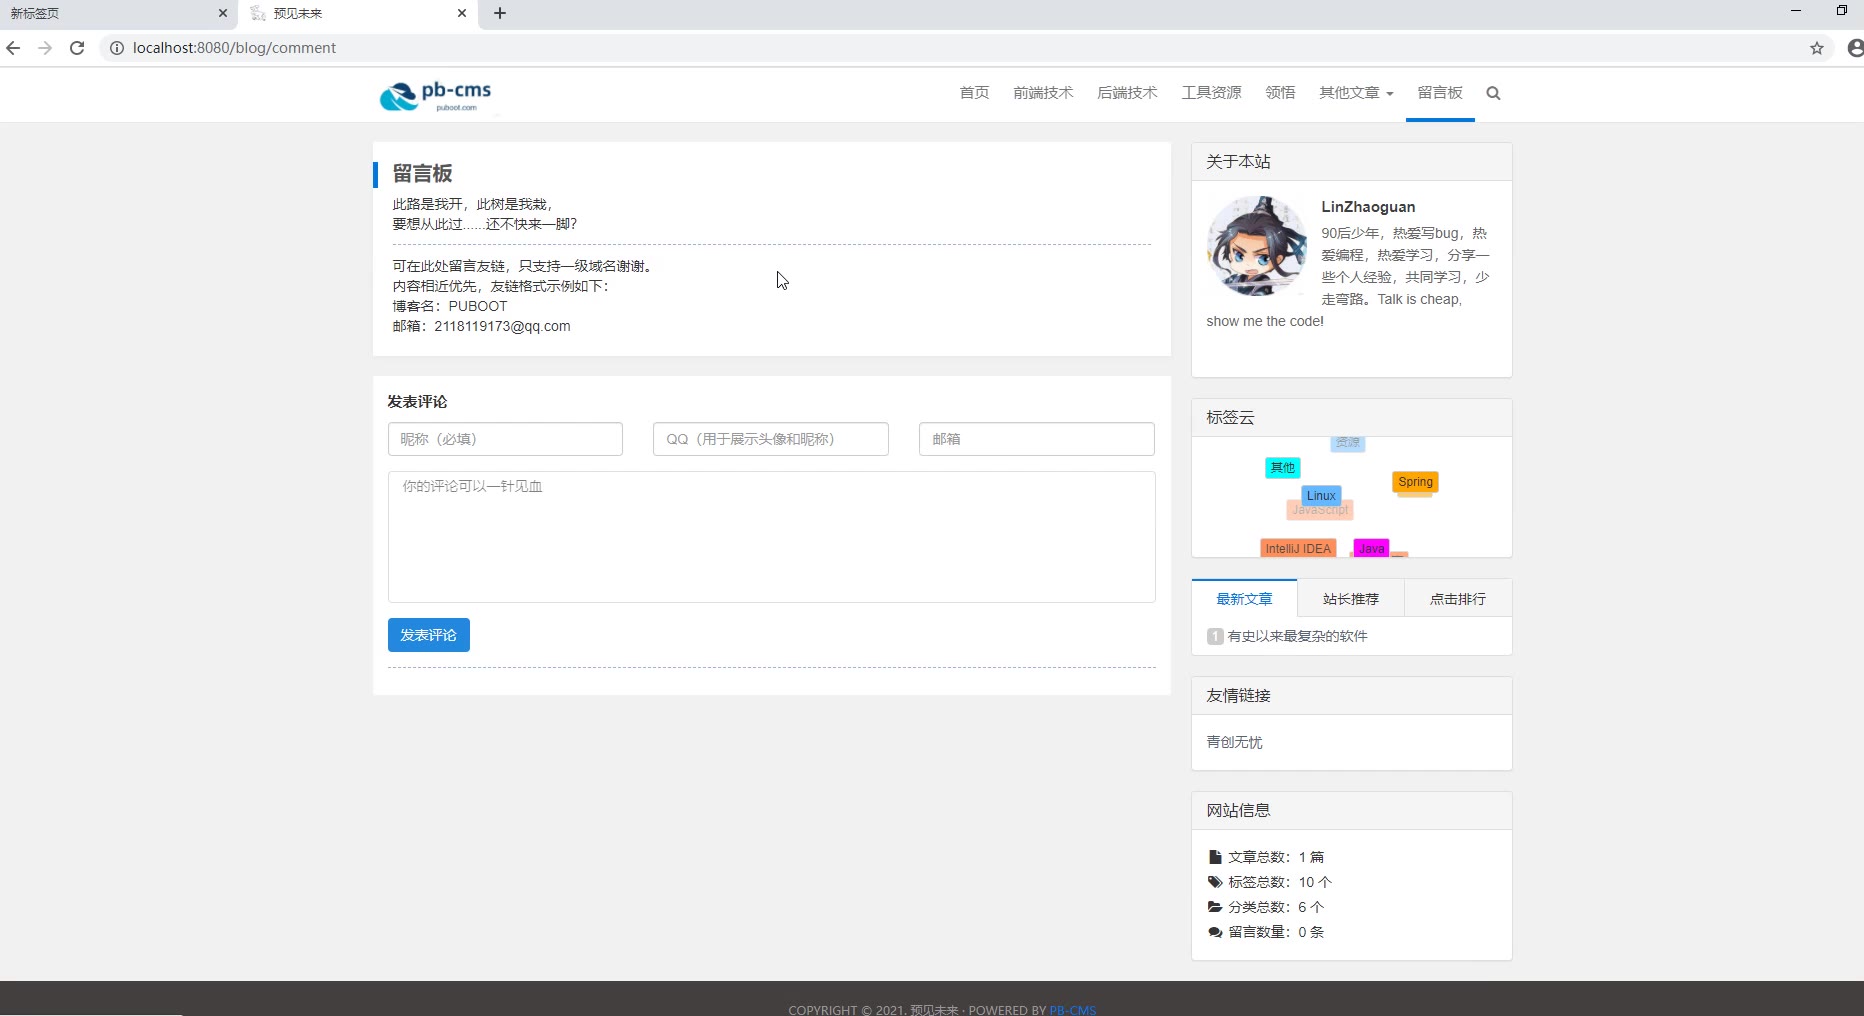Bookmark this page with star icon

1817,48
